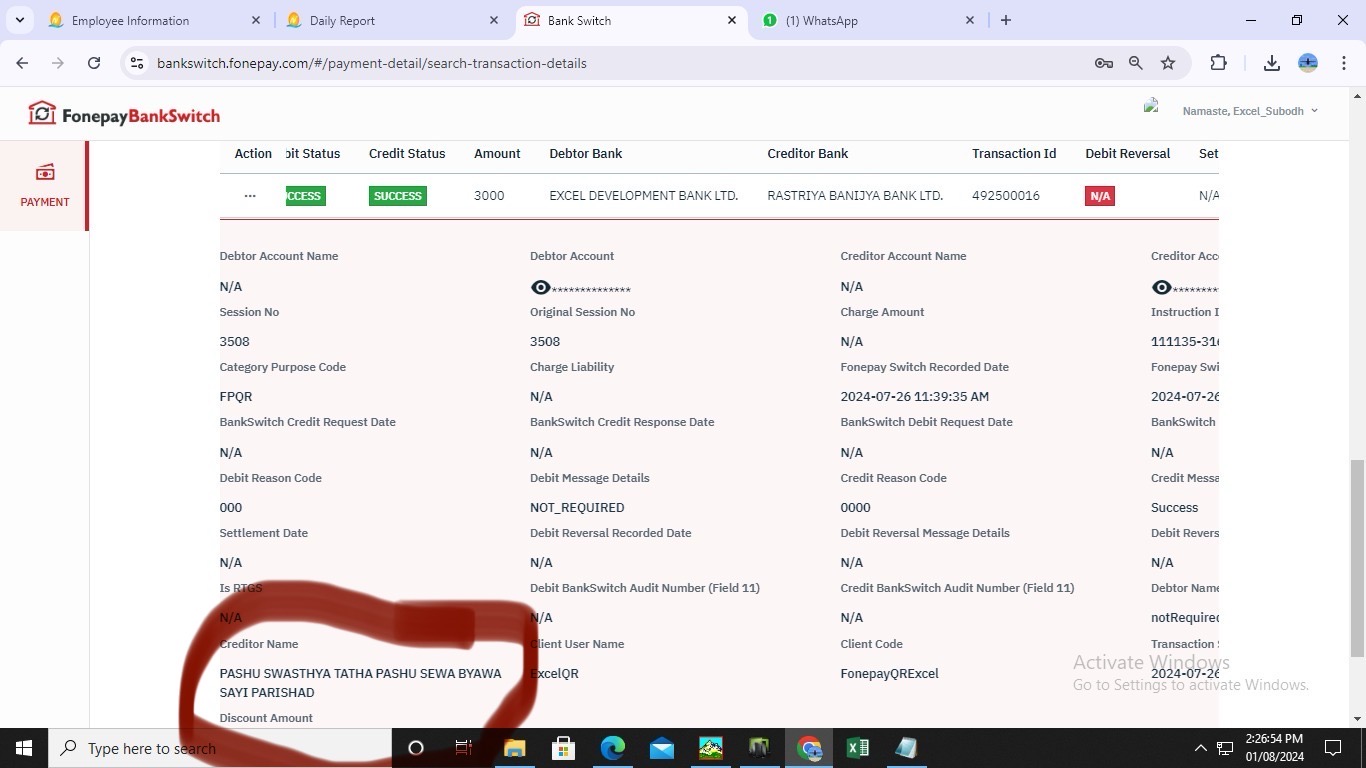Open a new browser tab
This screenshot has height=768, width=1366.
tap(1006, 20)
